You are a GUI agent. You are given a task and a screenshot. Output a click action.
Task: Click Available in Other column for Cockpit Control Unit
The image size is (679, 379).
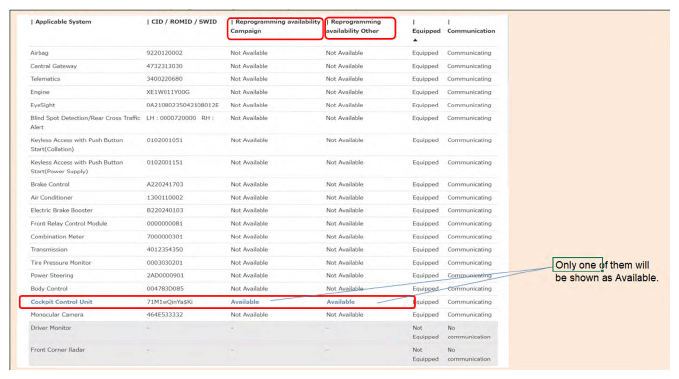[x=340, y=302]
